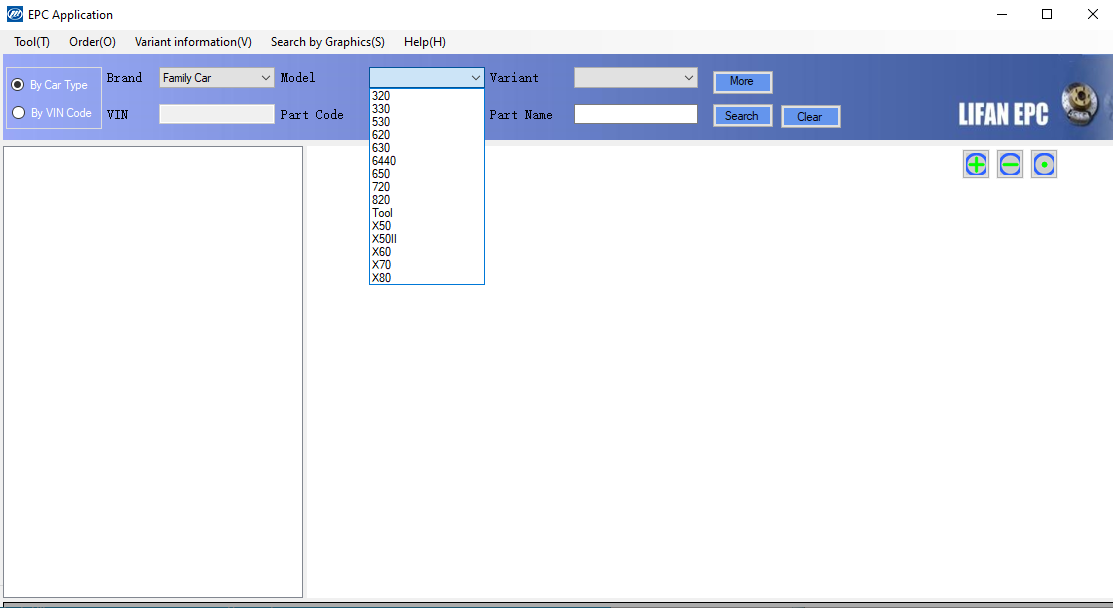
Task: Choose model 630 from the list
Action: (427, 148)
